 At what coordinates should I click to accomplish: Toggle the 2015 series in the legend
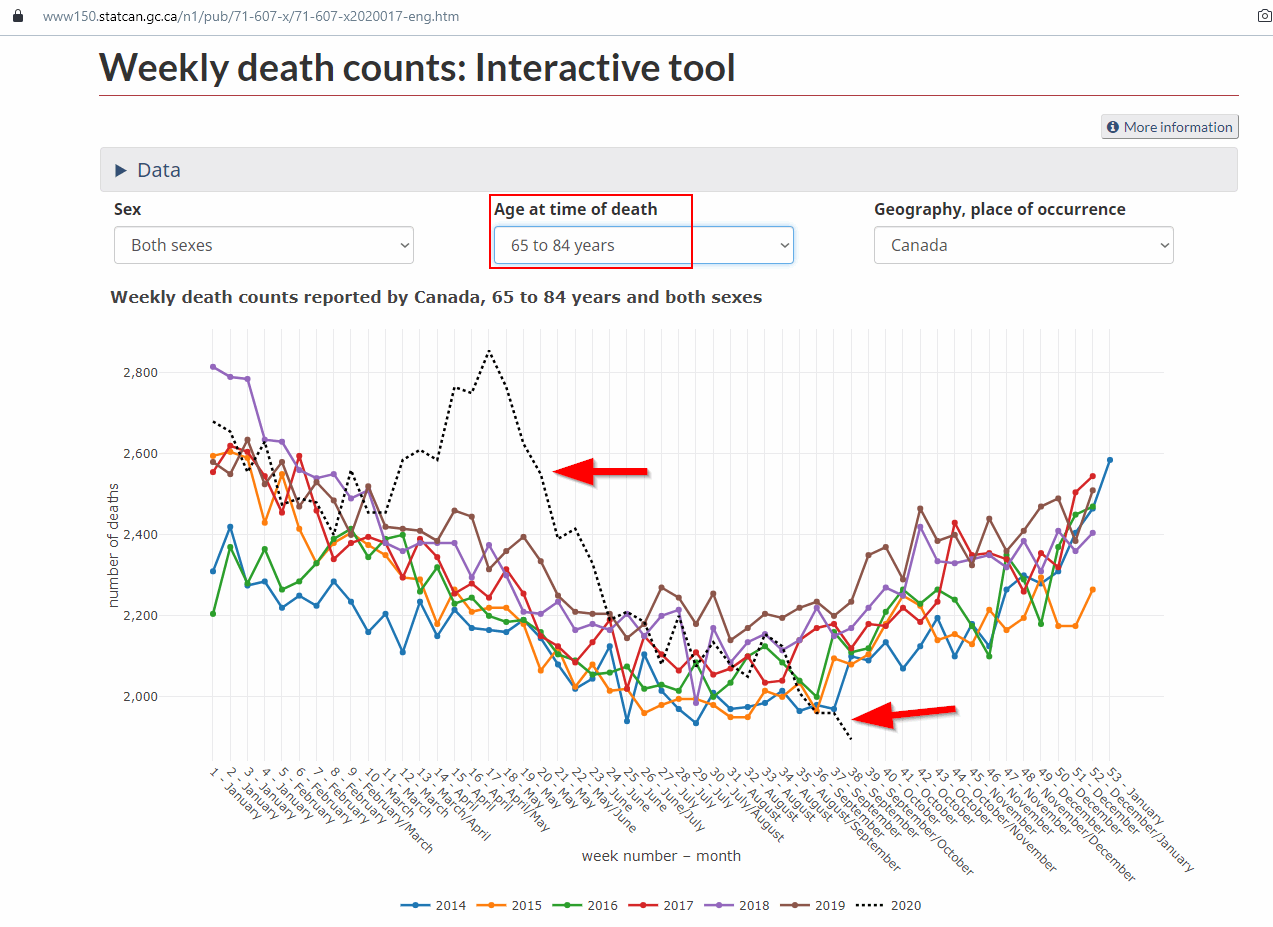click(x=508, y=905)
